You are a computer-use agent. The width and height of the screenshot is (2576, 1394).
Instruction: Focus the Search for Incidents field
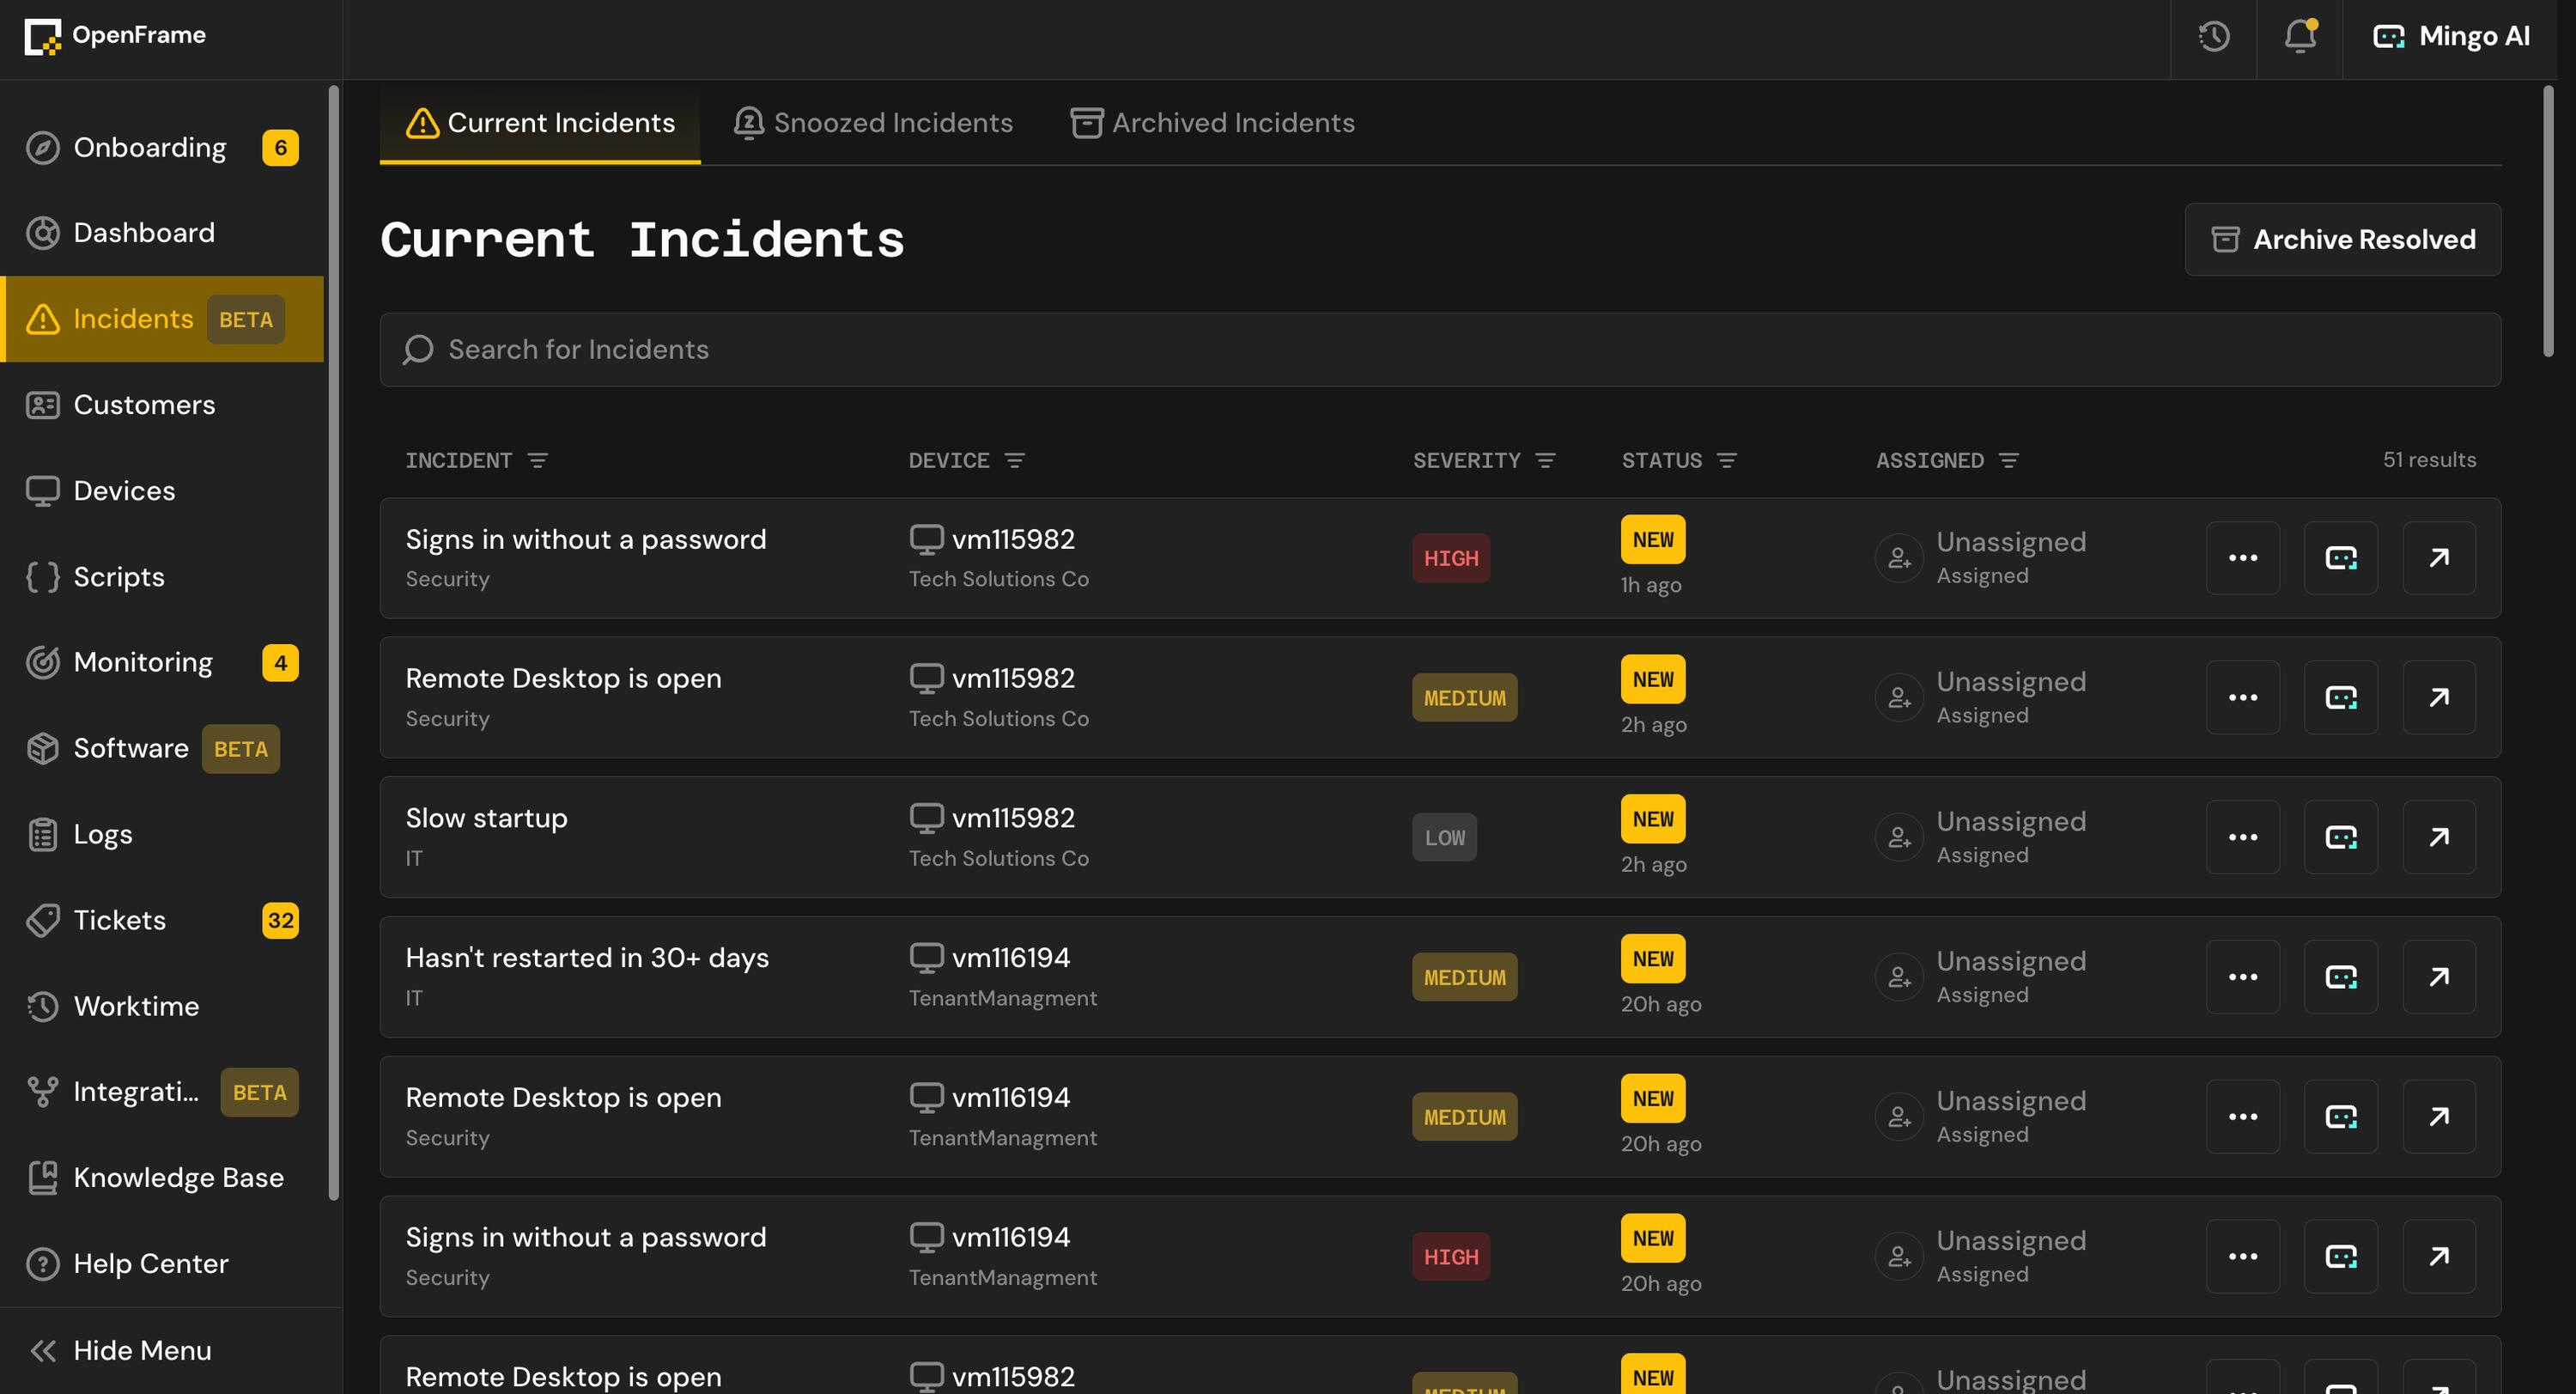(x=1440, y=350)
